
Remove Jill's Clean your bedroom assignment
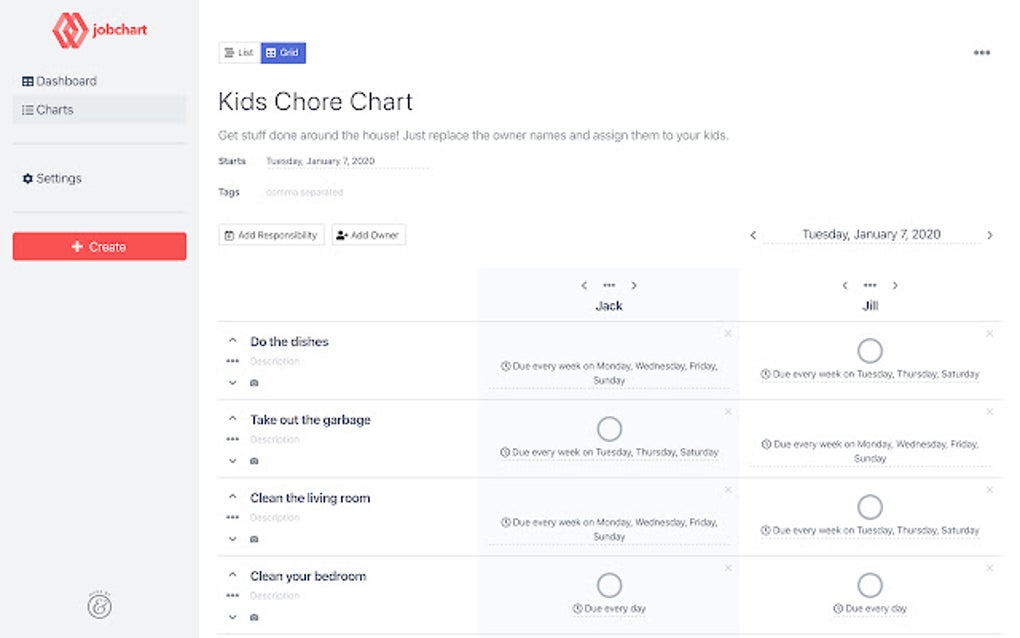(x=989, y=568)
